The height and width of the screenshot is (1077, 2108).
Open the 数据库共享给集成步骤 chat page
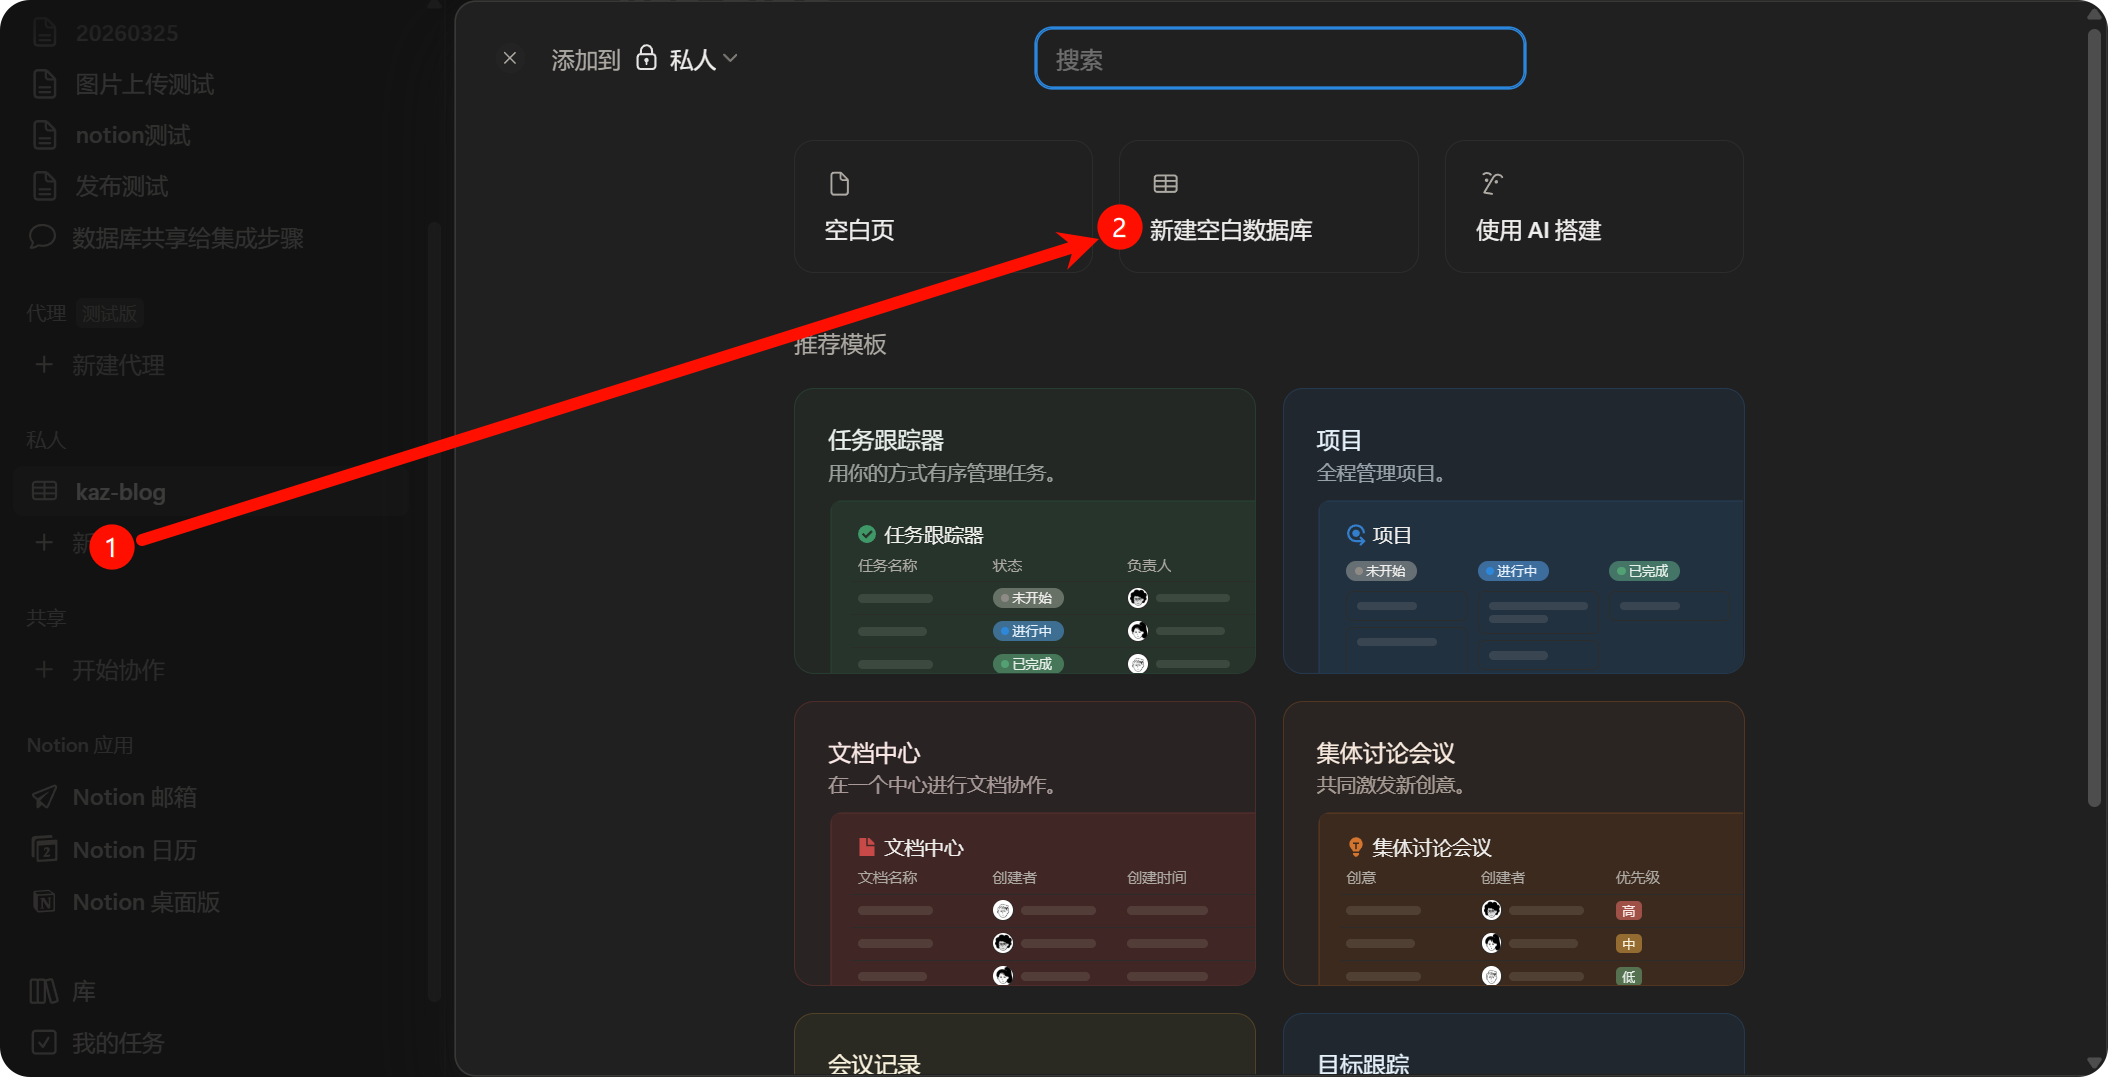[187, 238]
